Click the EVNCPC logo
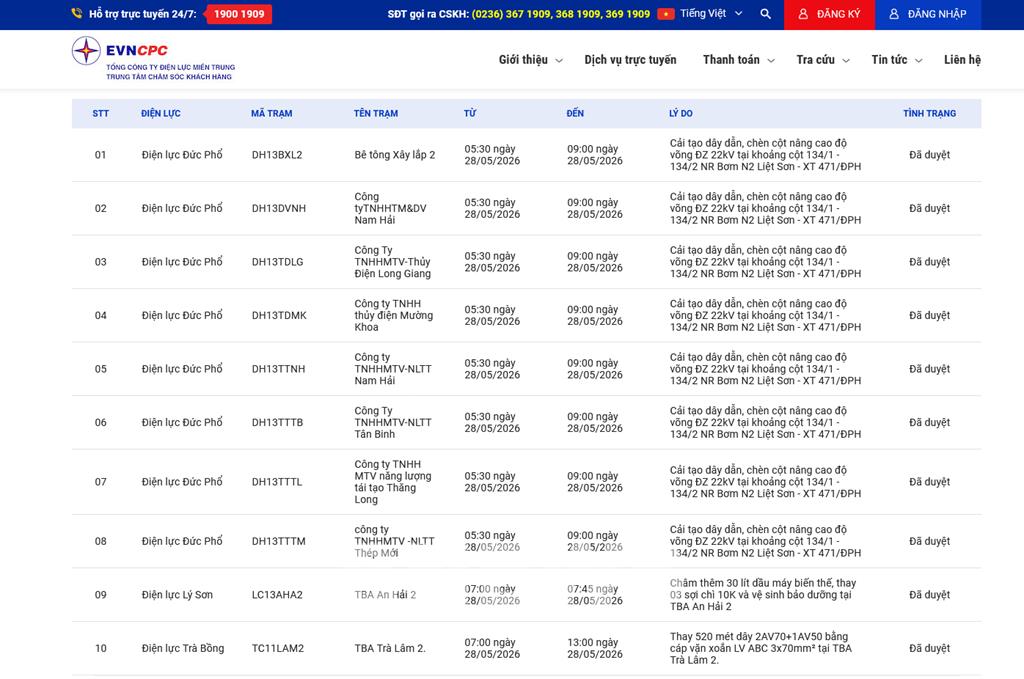The height and width of the screenshot is (679, 1024). pyautogui.click(x=153, y=59)
